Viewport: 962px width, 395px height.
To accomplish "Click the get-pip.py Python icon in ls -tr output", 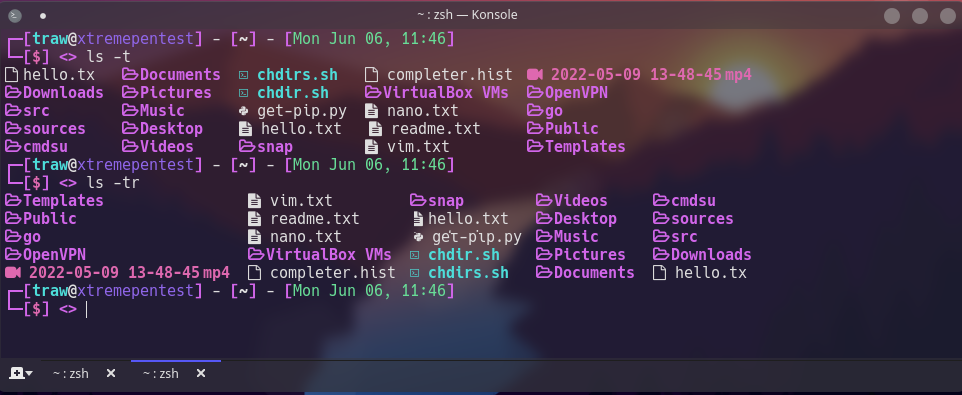I will click(x=418, y=237).
